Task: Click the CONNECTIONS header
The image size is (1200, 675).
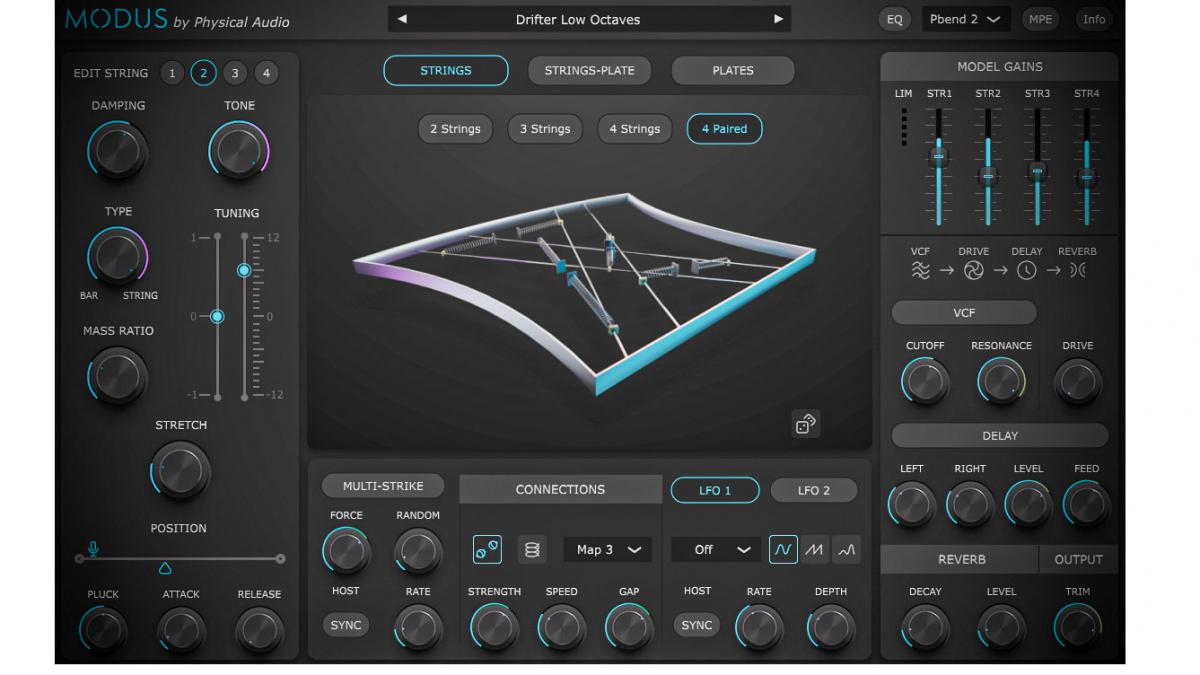Action: tap(560, 489)
